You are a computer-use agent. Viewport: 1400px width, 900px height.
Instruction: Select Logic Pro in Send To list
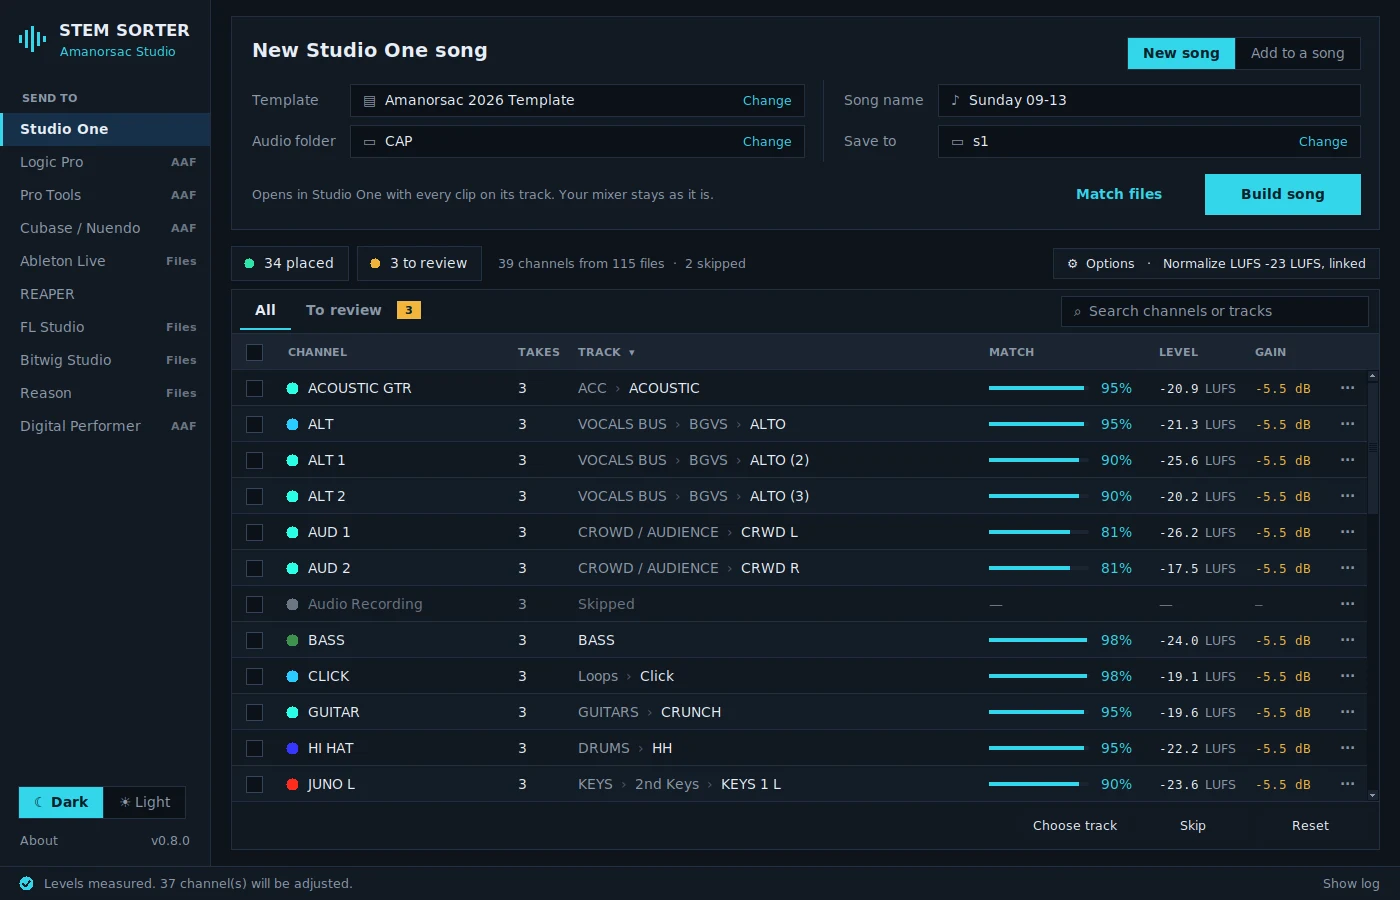coord(105,162)
